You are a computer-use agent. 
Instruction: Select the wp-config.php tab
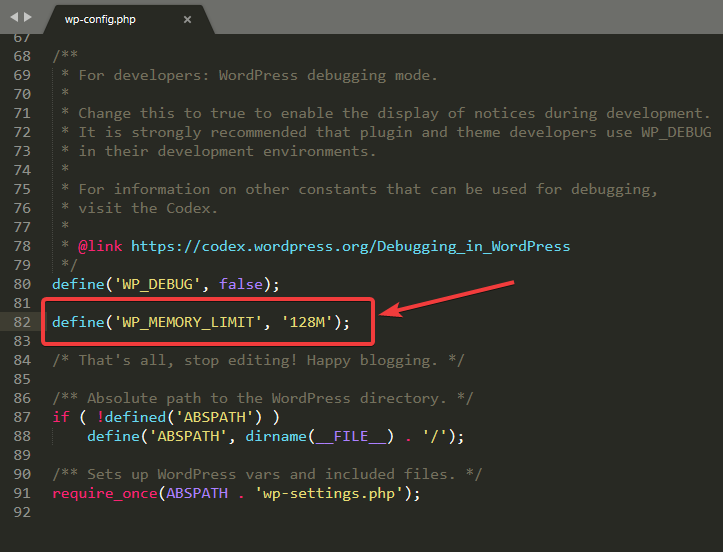pos(100,19)
